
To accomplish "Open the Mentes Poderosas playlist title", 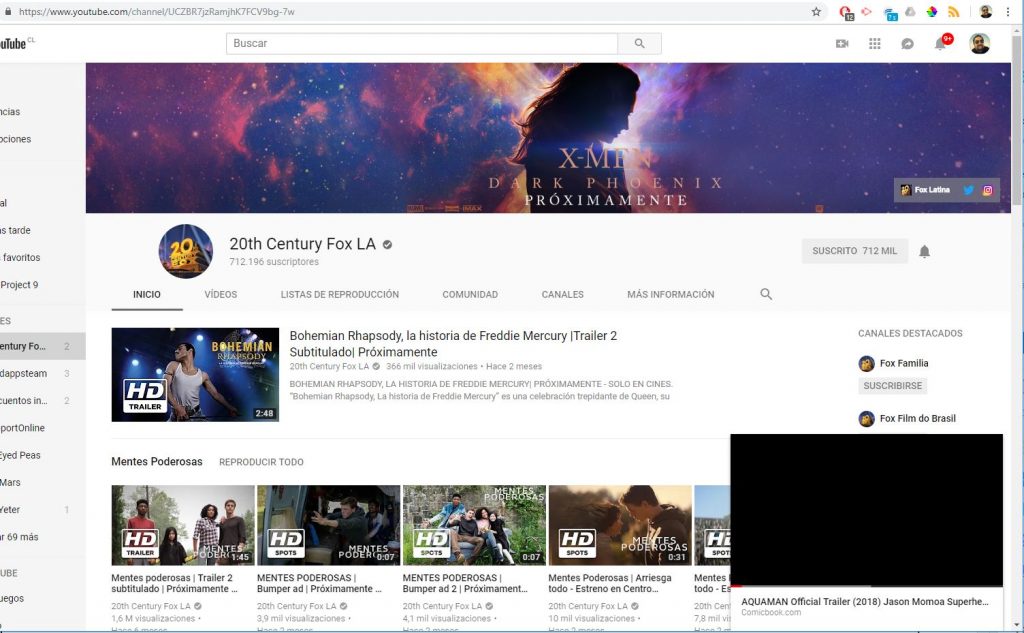I will [x=157, y=462].
